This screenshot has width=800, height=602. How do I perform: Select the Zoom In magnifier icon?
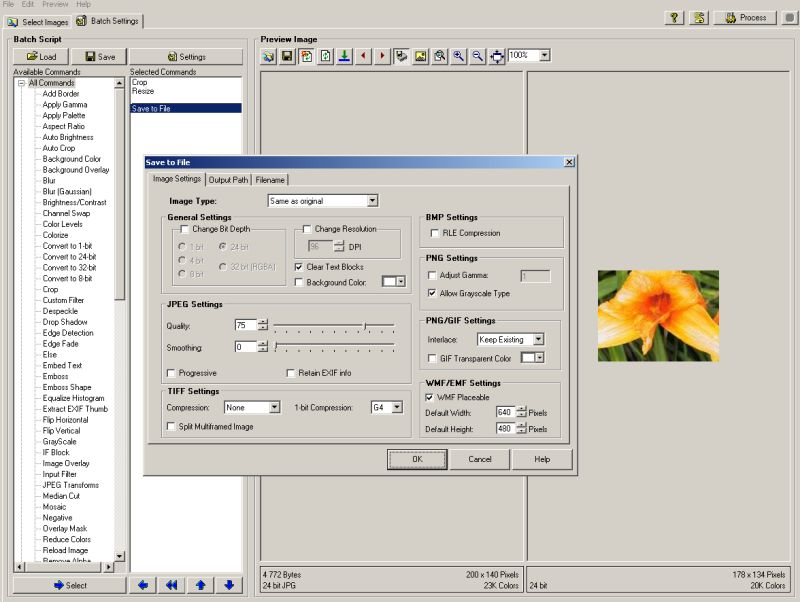(x=458, y=56)
